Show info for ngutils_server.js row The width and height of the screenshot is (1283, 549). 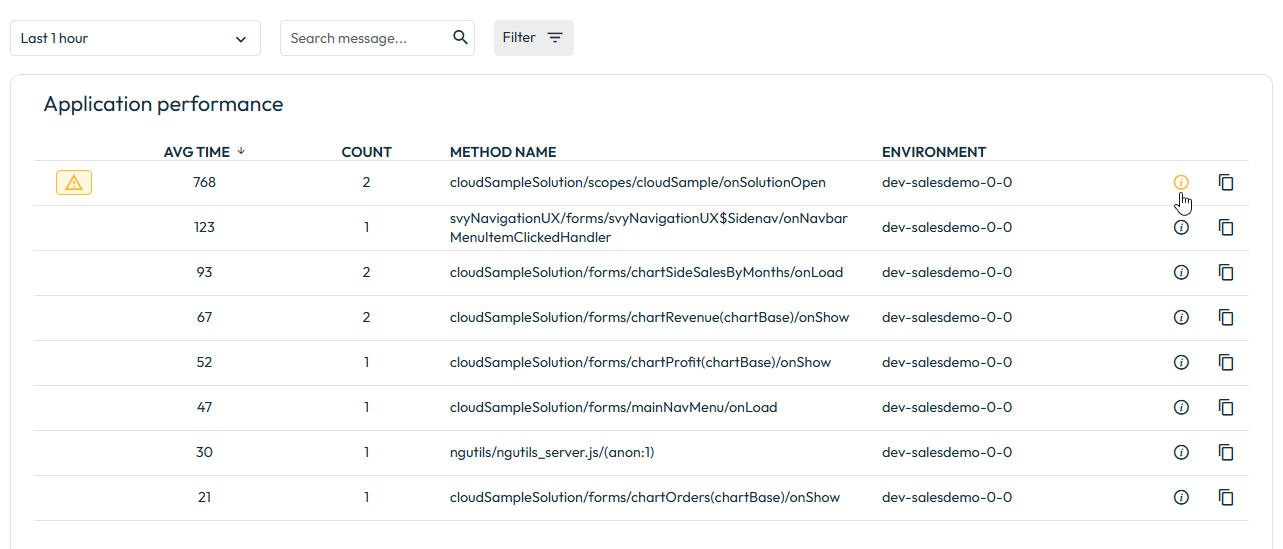[1181, 452]
